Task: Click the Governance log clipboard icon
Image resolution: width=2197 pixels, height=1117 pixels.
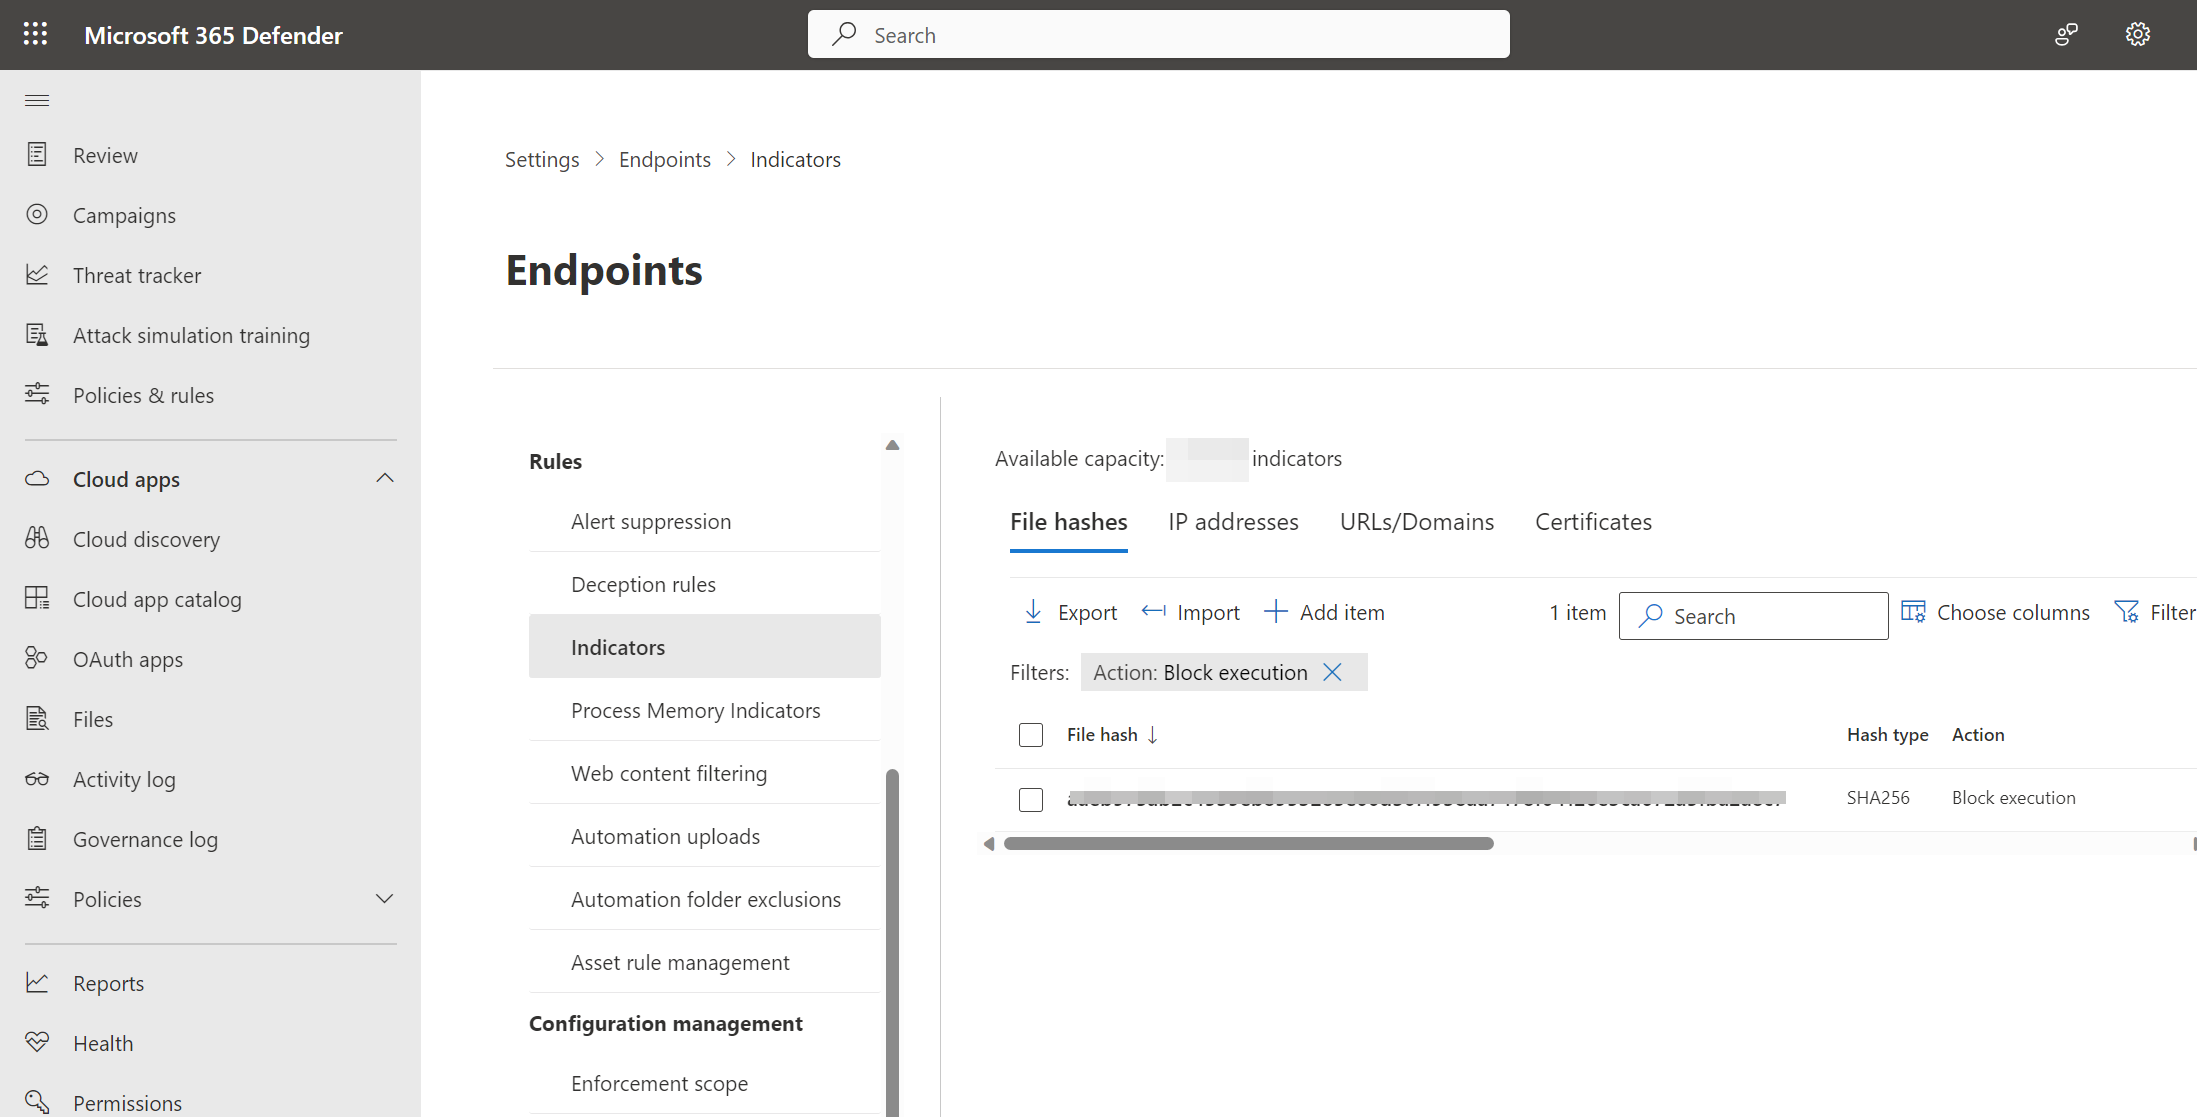Action: click(37, 838)
